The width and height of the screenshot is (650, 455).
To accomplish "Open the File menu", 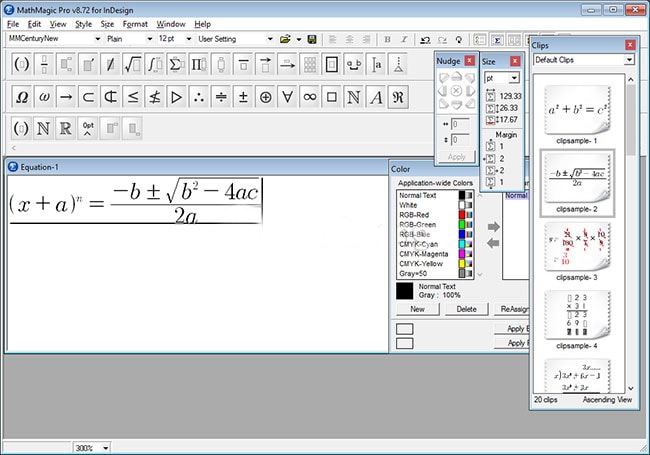I will coord(13,24).
